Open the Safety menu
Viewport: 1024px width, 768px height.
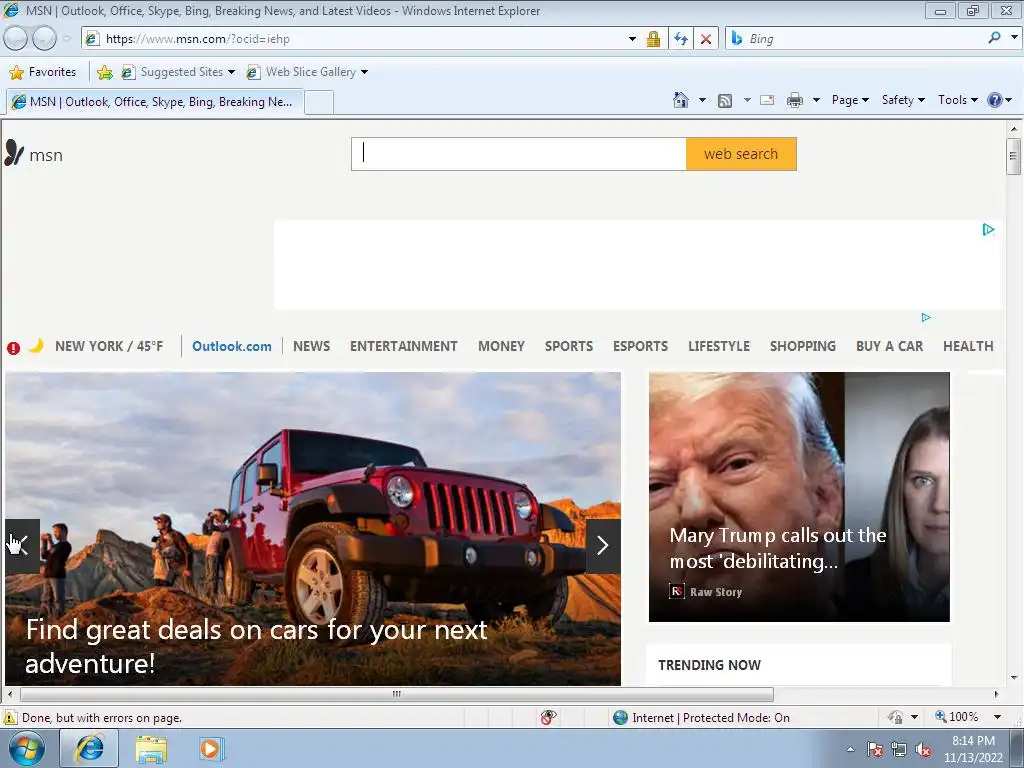pyautogui.click(x=903, y=100)
